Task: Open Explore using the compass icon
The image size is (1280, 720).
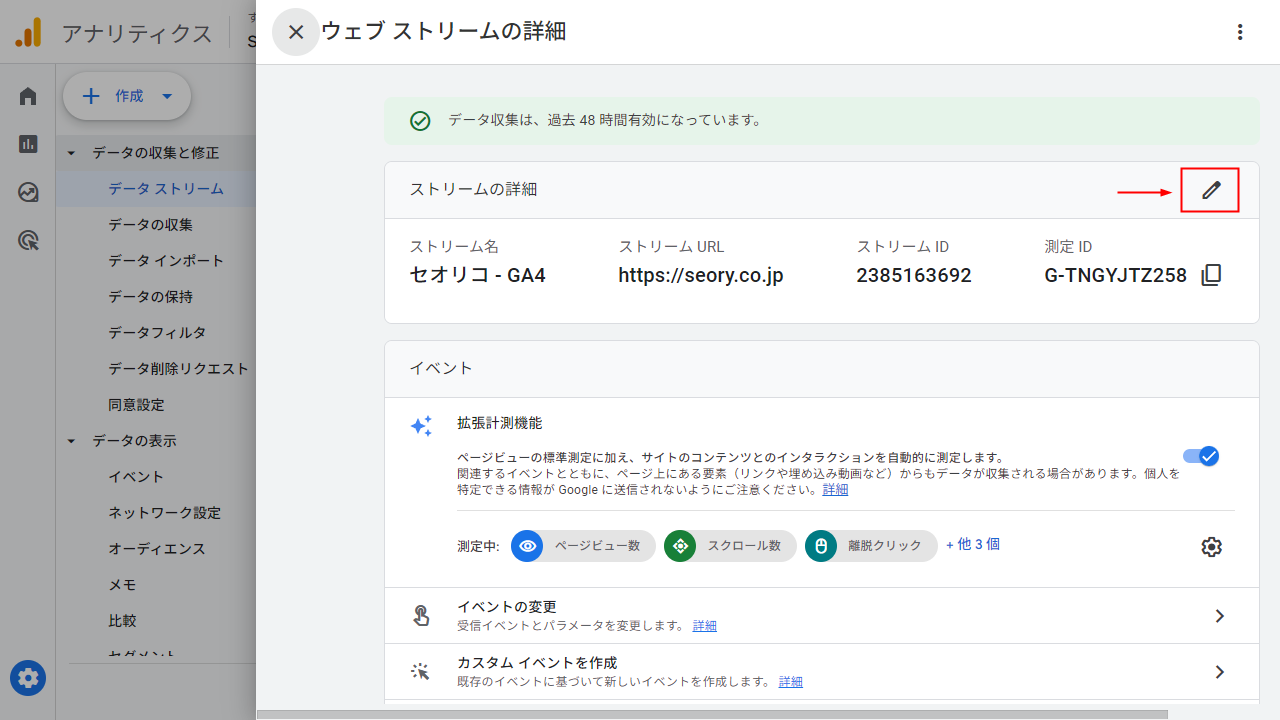Action: pyautogui.click(x=27, y=192)
